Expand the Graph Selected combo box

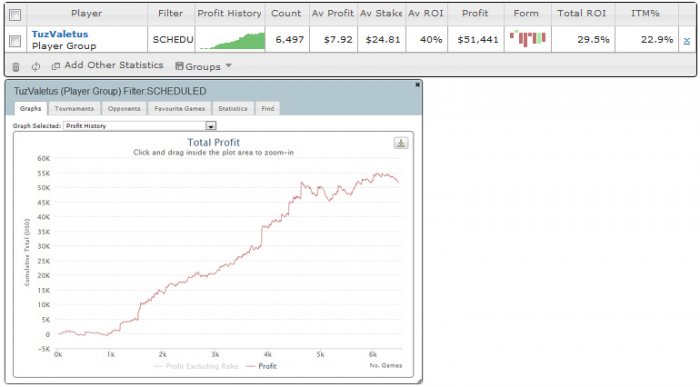point(140,126)
